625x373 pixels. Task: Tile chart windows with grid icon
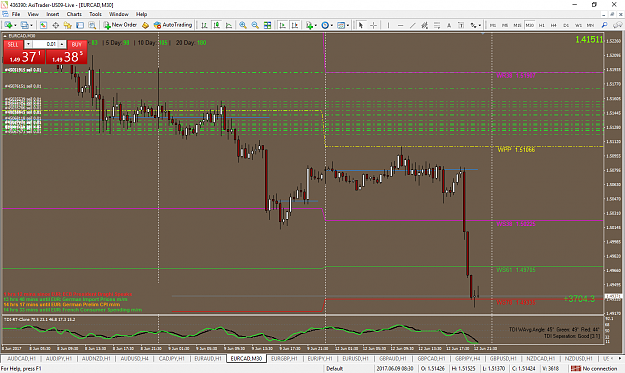point(267,25)
